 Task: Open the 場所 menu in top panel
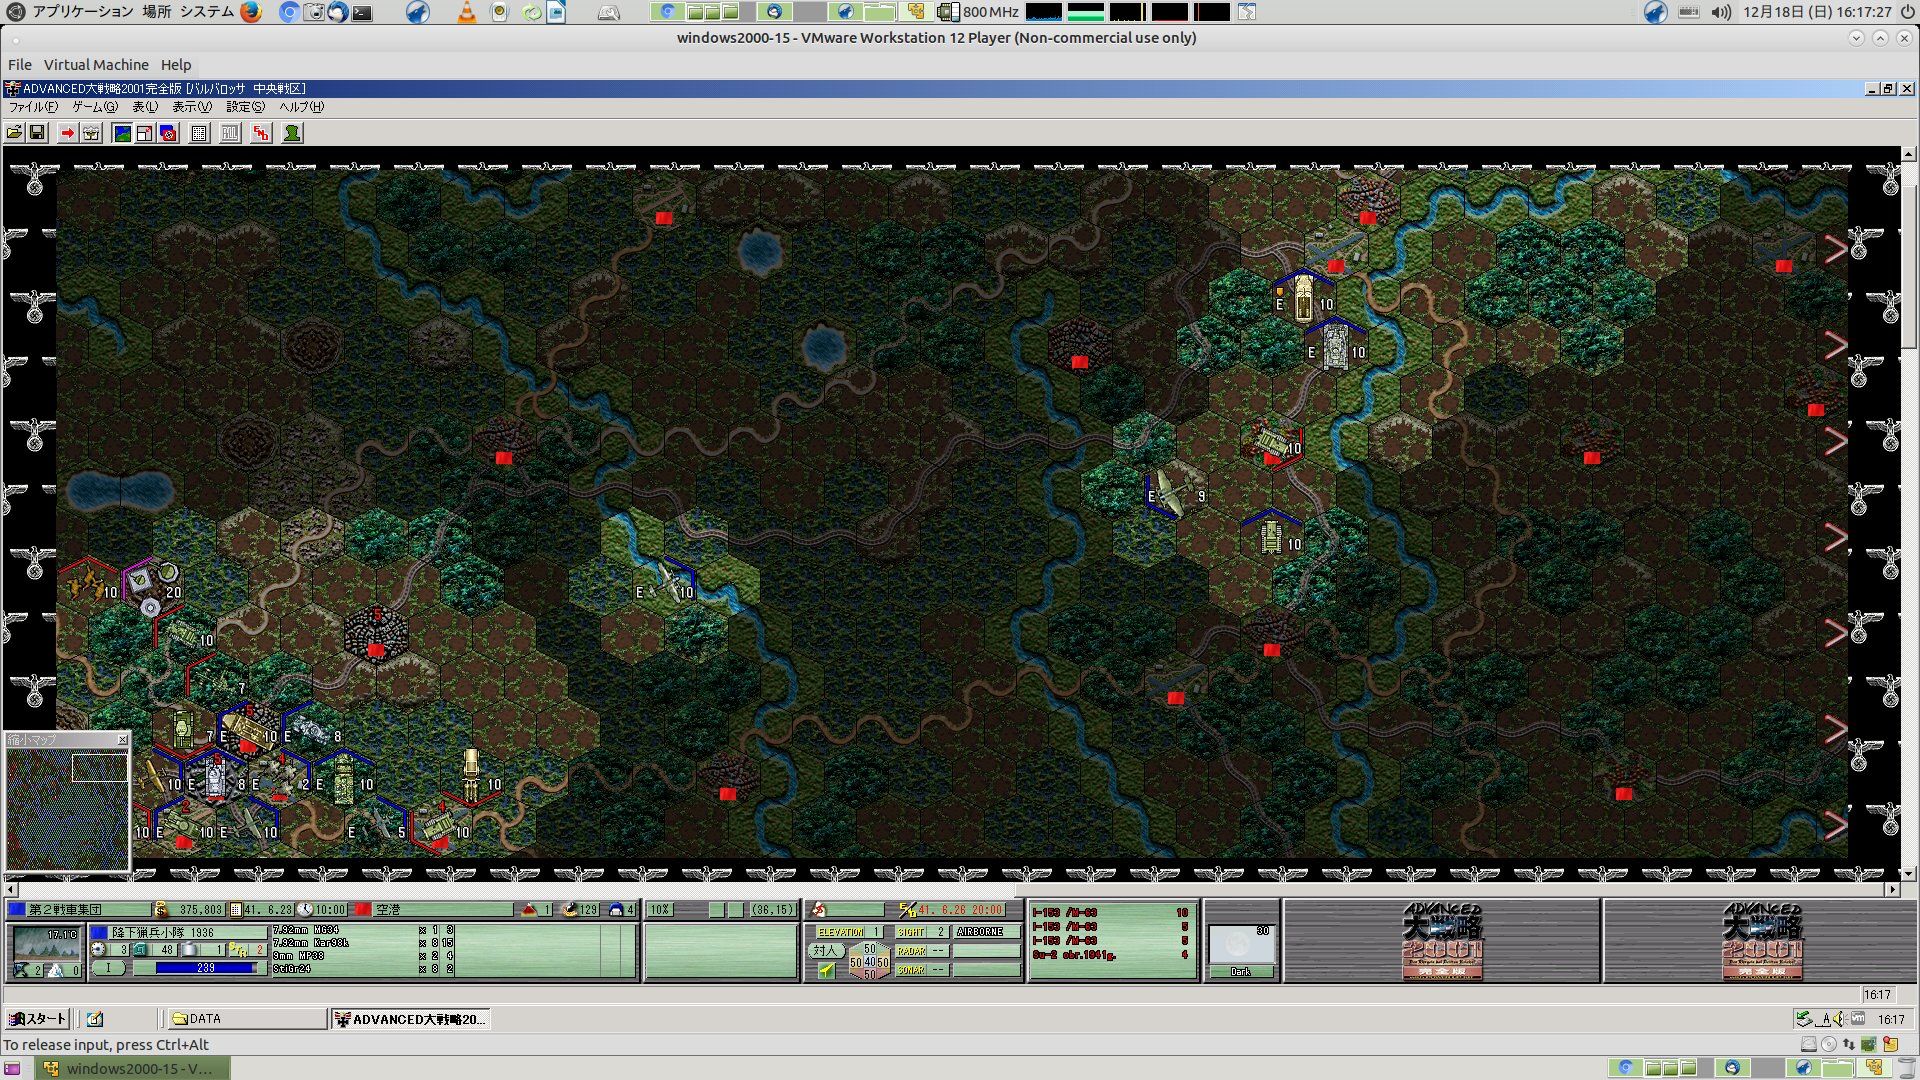(156, 12)
